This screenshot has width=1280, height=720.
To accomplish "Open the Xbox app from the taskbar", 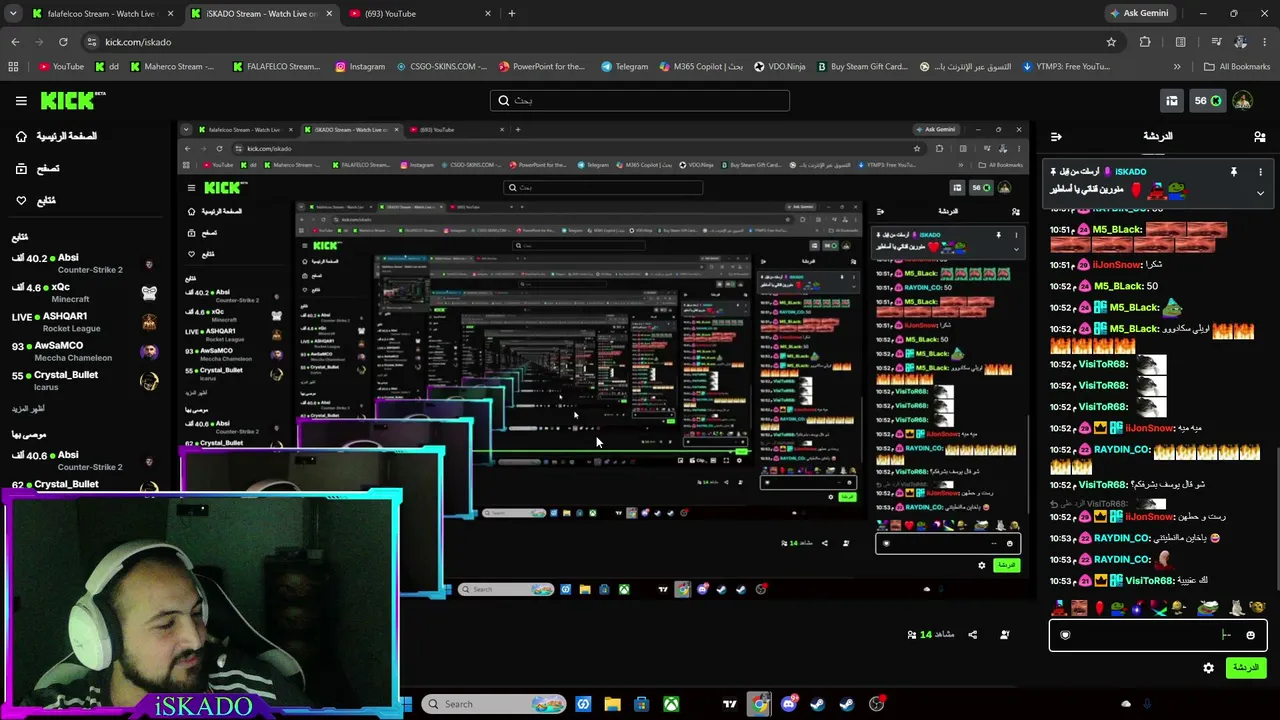I will [x=671, y=704].
